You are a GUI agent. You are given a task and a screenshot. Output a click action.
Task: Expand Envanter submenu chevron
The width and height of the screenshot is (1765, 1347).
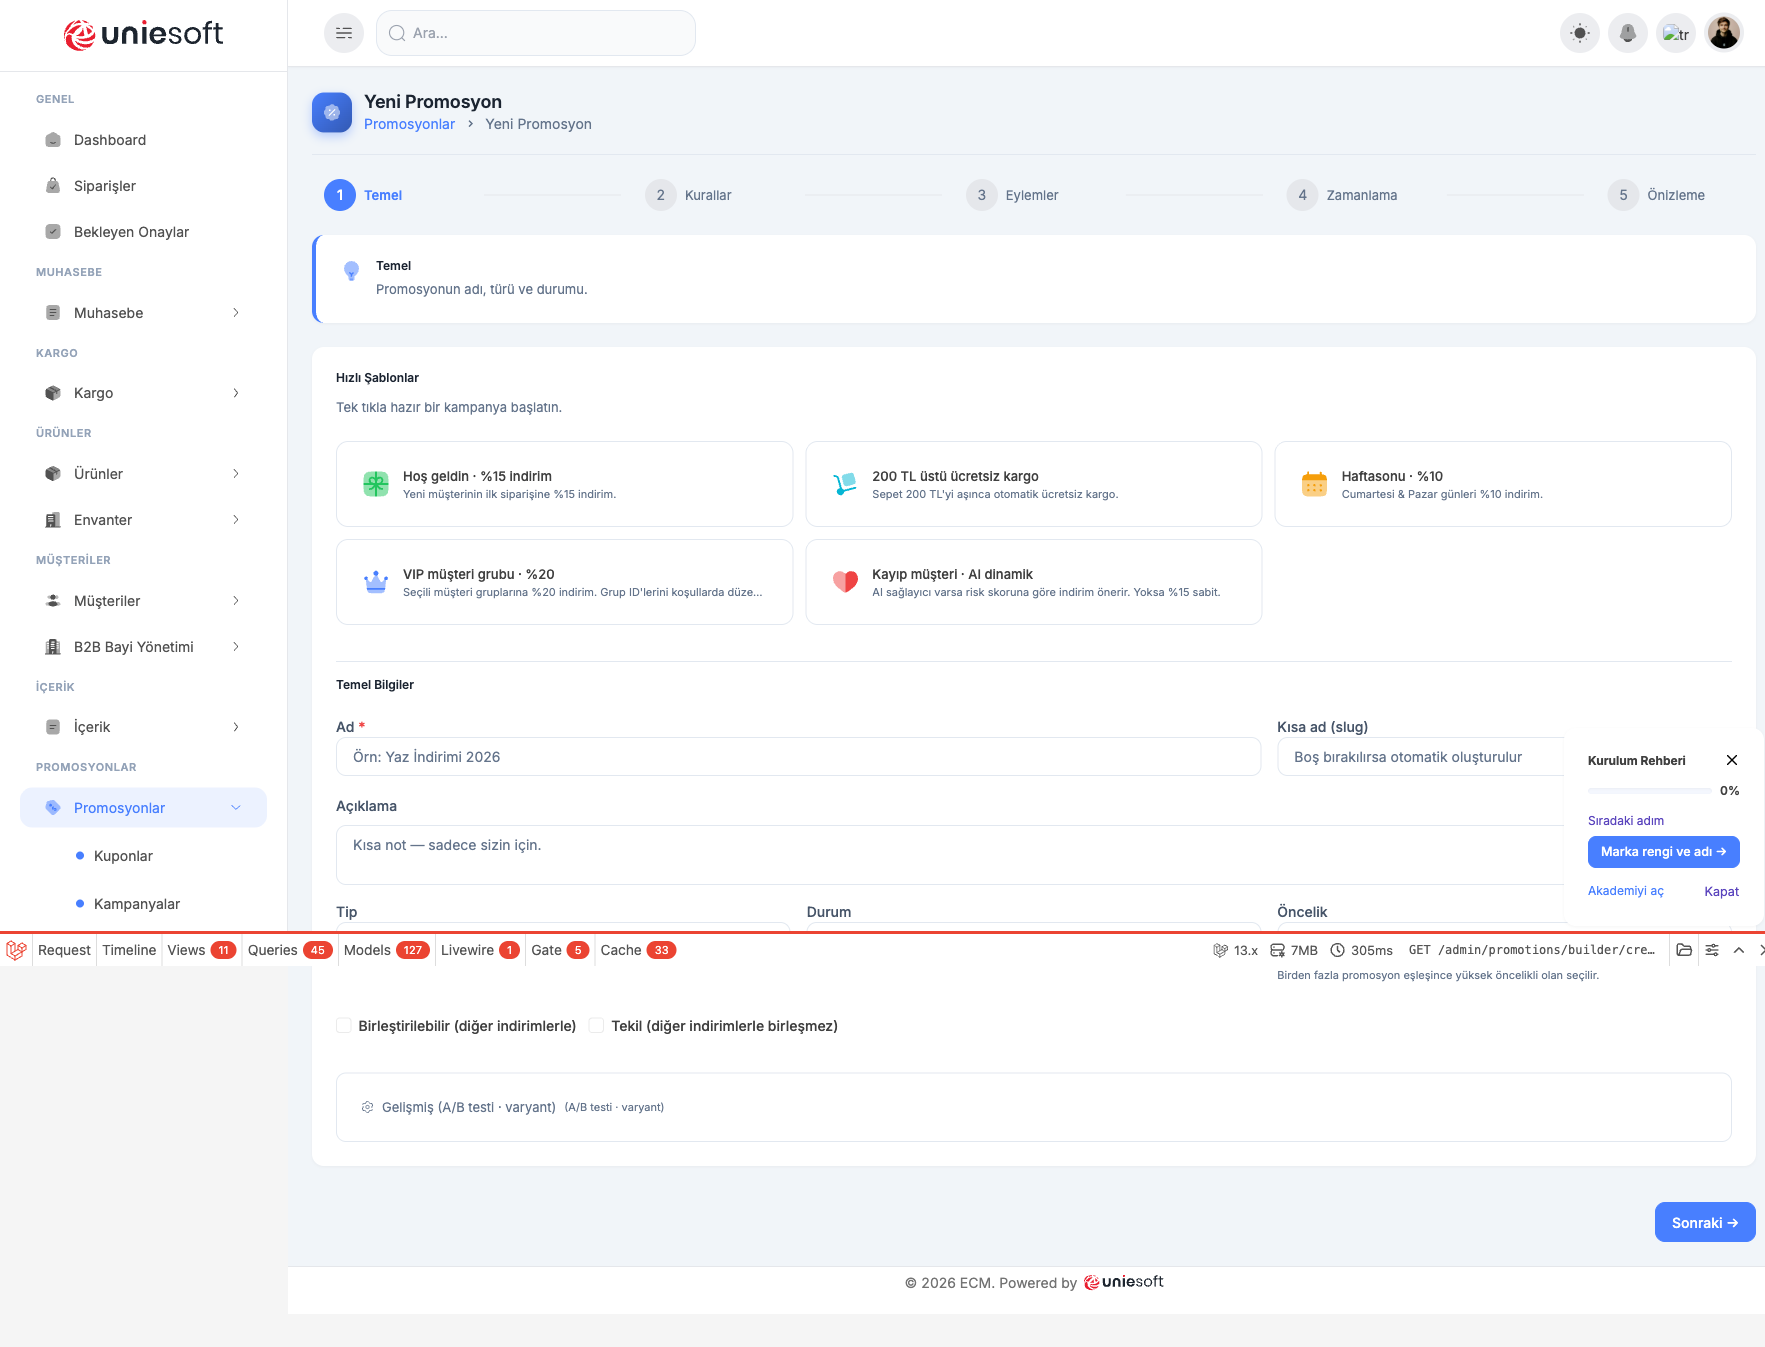coord(236,520)
